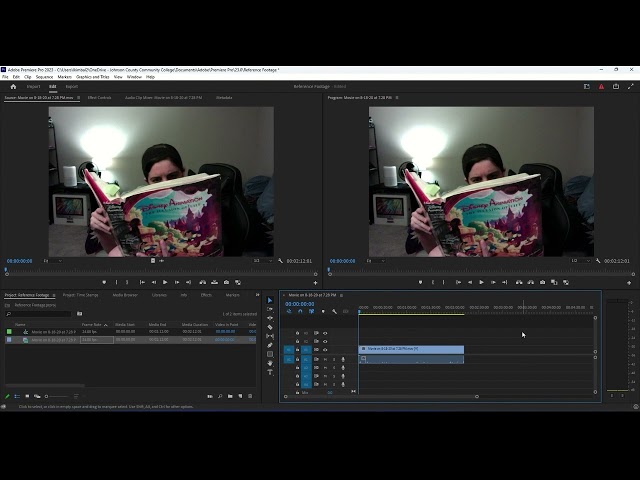Select the Ripple Edit tool
The height and width of the screenshot is (480, 640).
pyautogui.click(x=270, y=318)
